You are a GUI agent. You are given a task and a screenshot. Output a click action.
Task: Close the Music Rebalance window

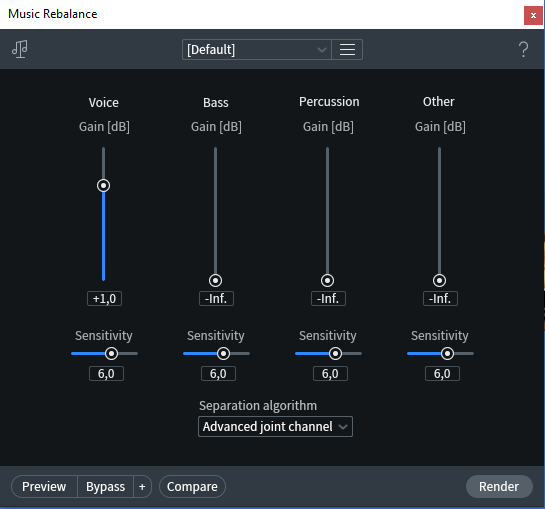[533, 15]
